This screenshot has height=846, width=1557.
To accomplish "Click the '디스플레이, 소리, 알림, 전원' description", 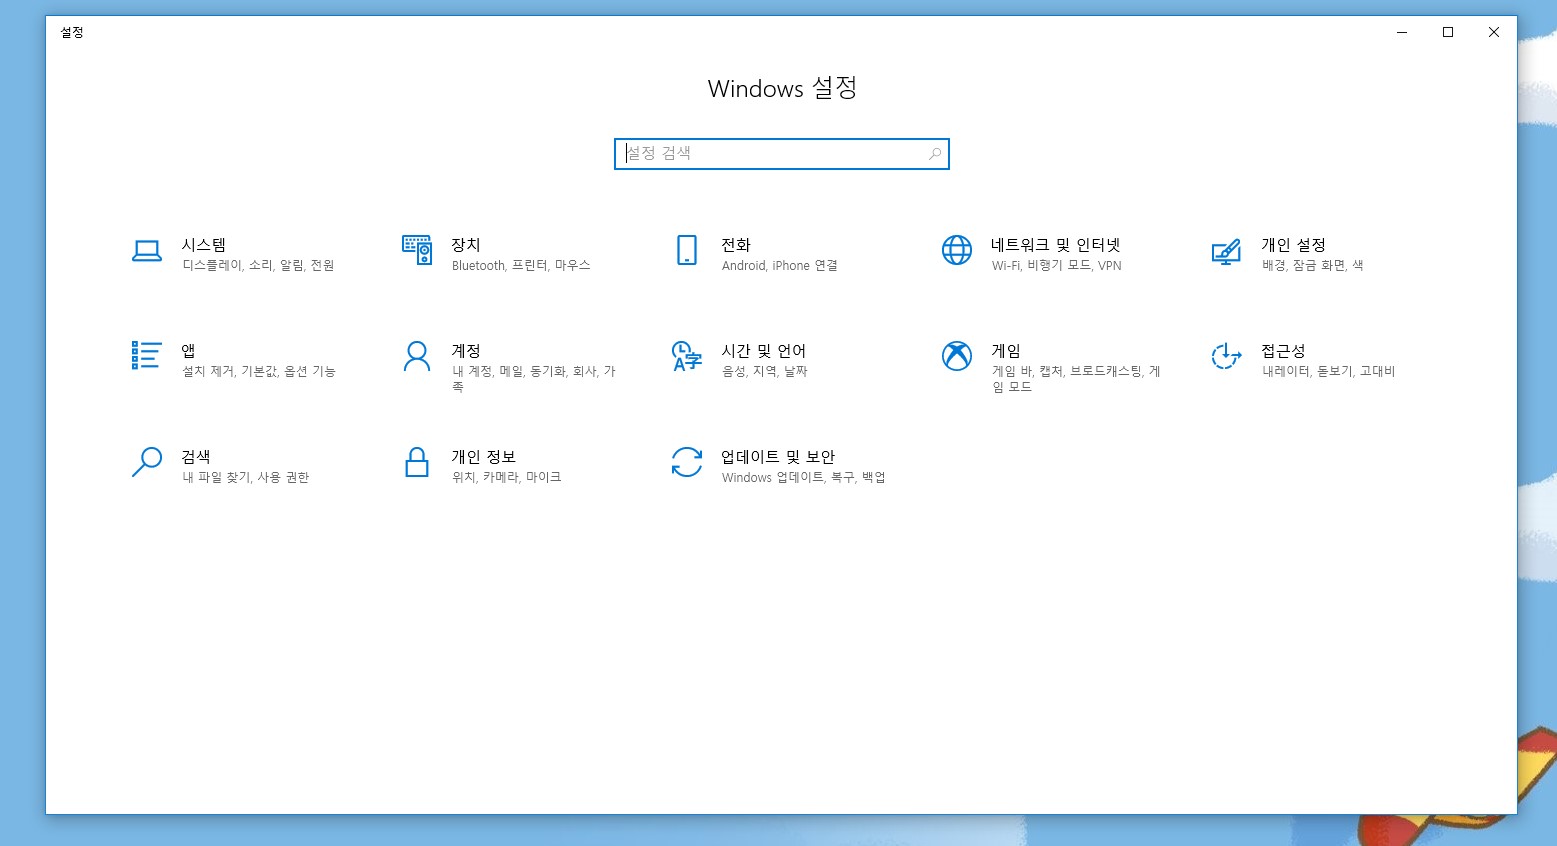I will point(258,266).
